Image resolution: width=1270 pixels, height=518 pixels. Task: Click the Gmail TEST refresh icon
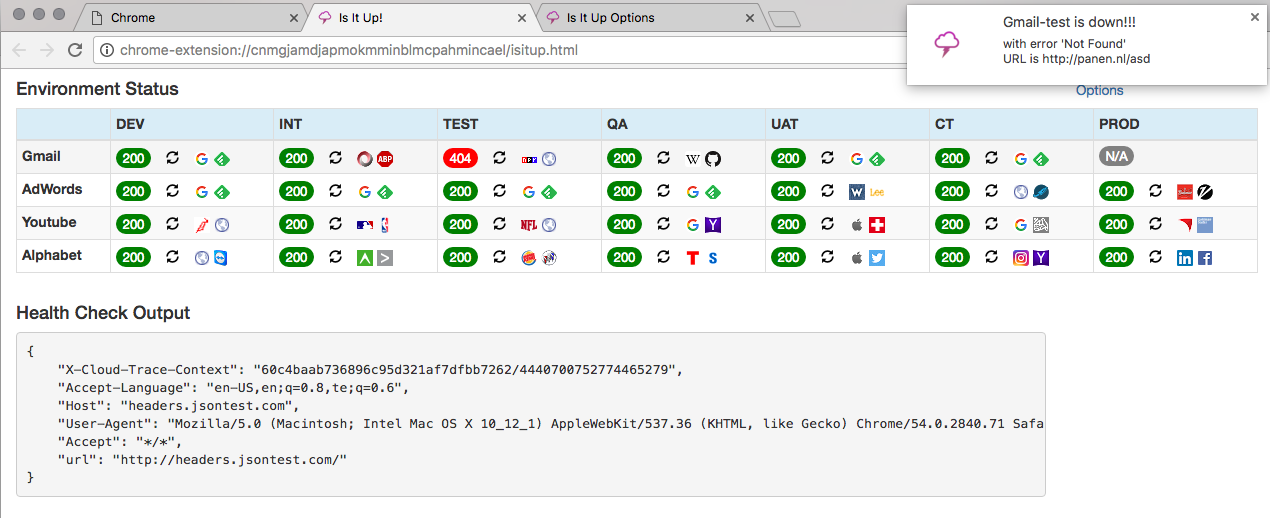click(x=500, y=158)
